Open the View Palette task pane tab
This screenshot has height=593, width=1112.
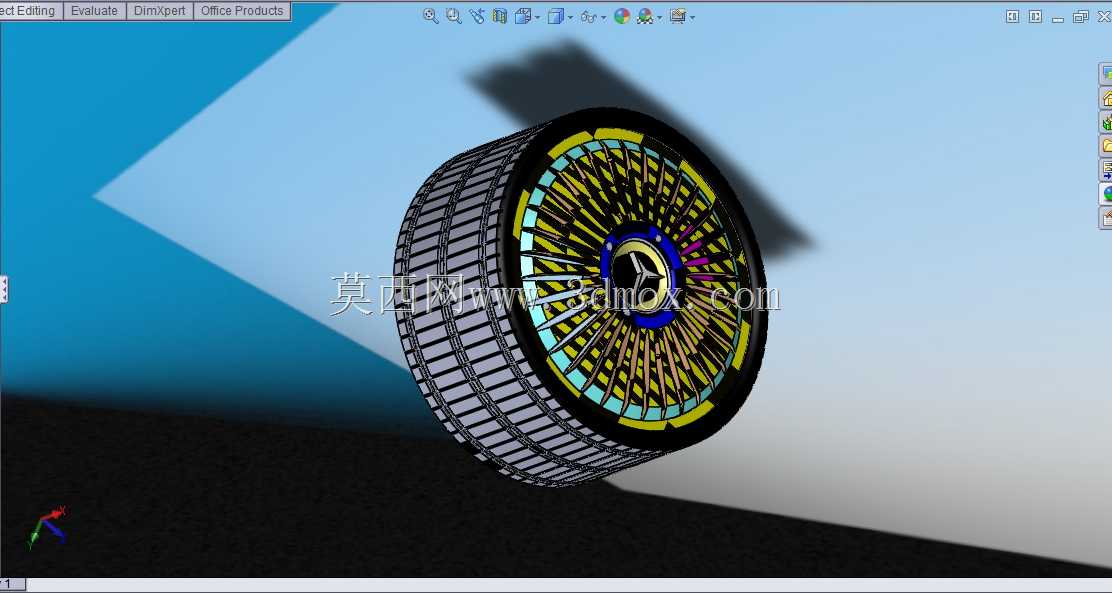pyautogui.click(x=1106, y=170)
